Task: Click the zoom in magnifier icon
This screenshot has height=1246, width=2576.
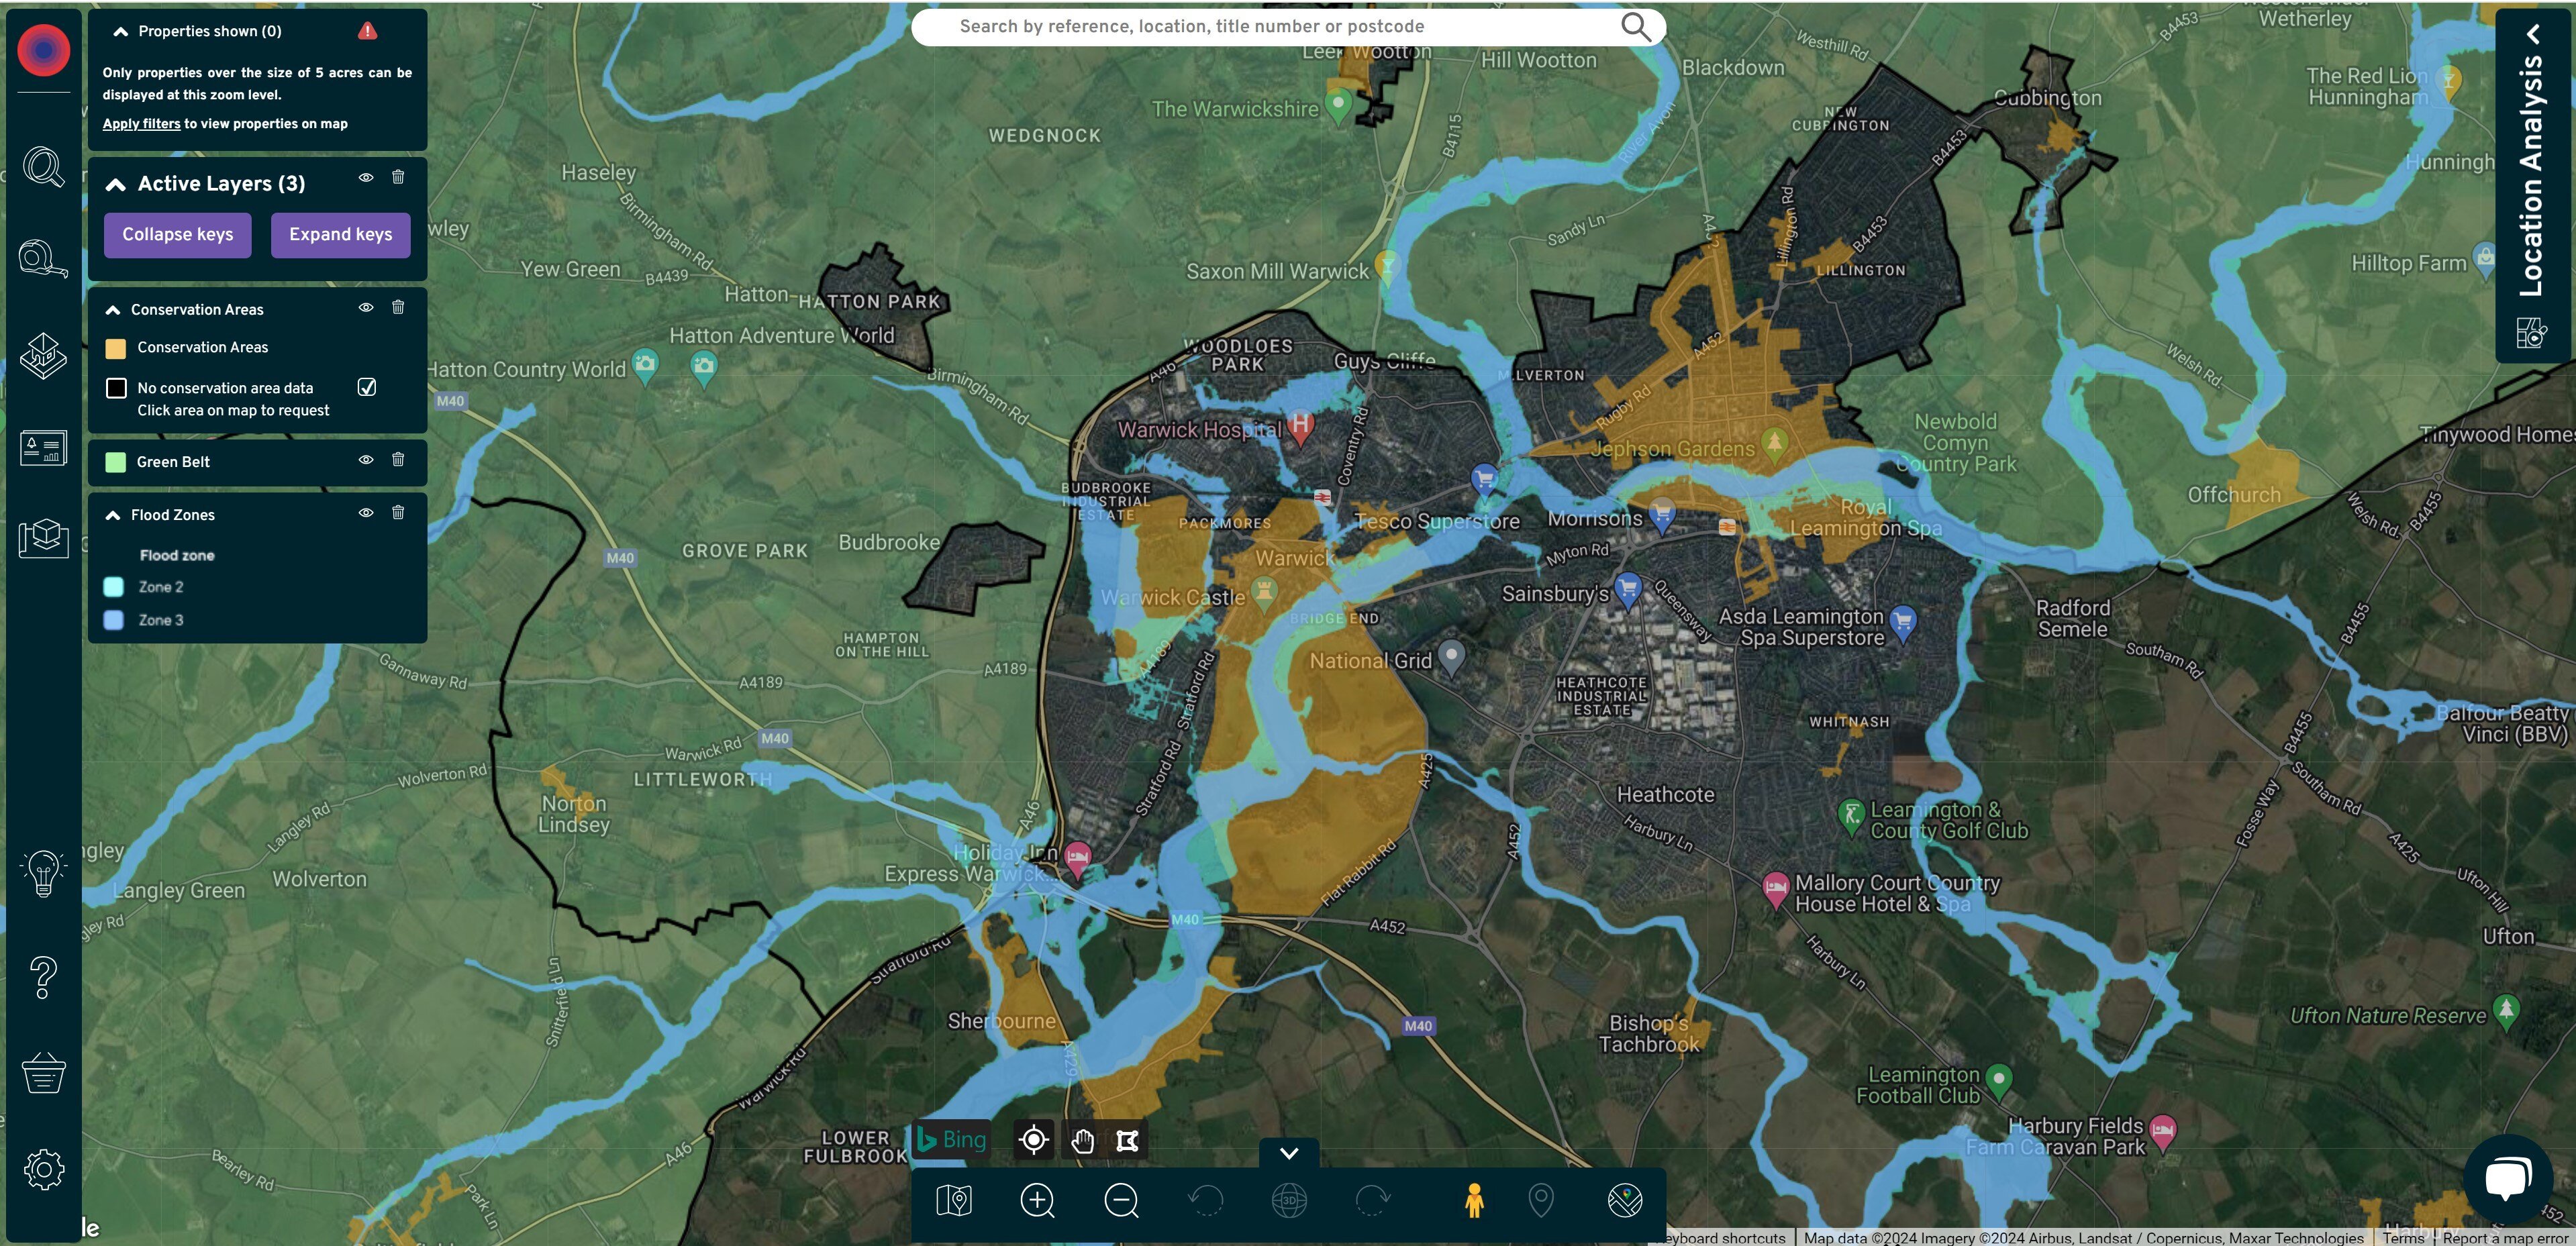Action: [x=1037, y=1200]
